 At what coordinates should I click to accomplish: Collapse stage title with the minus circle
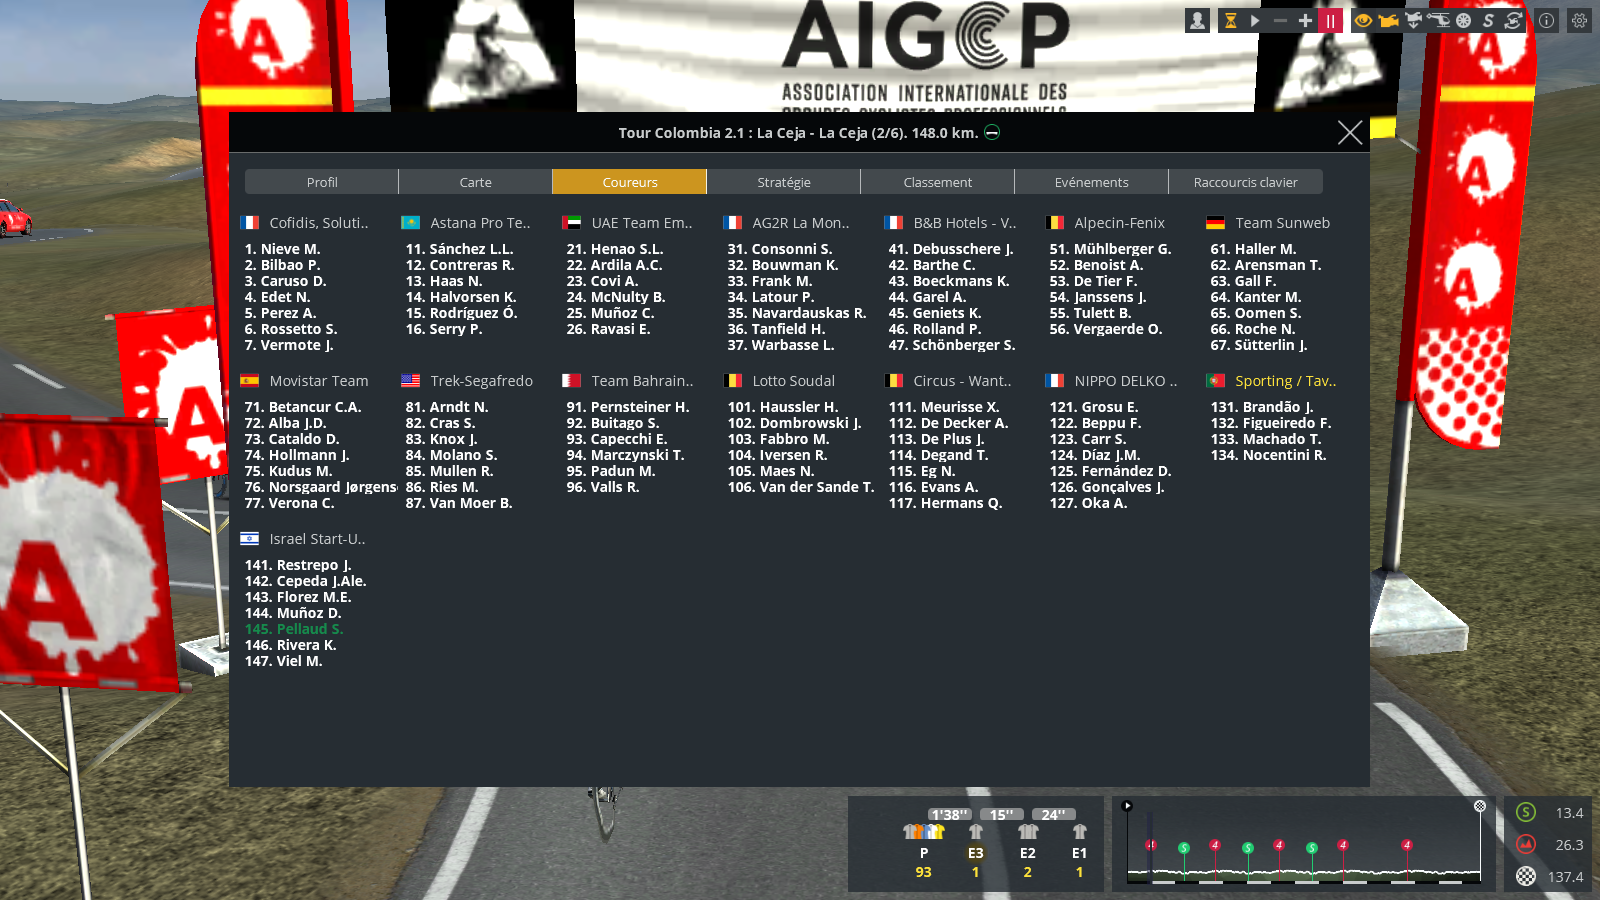[x=992, y=132]
